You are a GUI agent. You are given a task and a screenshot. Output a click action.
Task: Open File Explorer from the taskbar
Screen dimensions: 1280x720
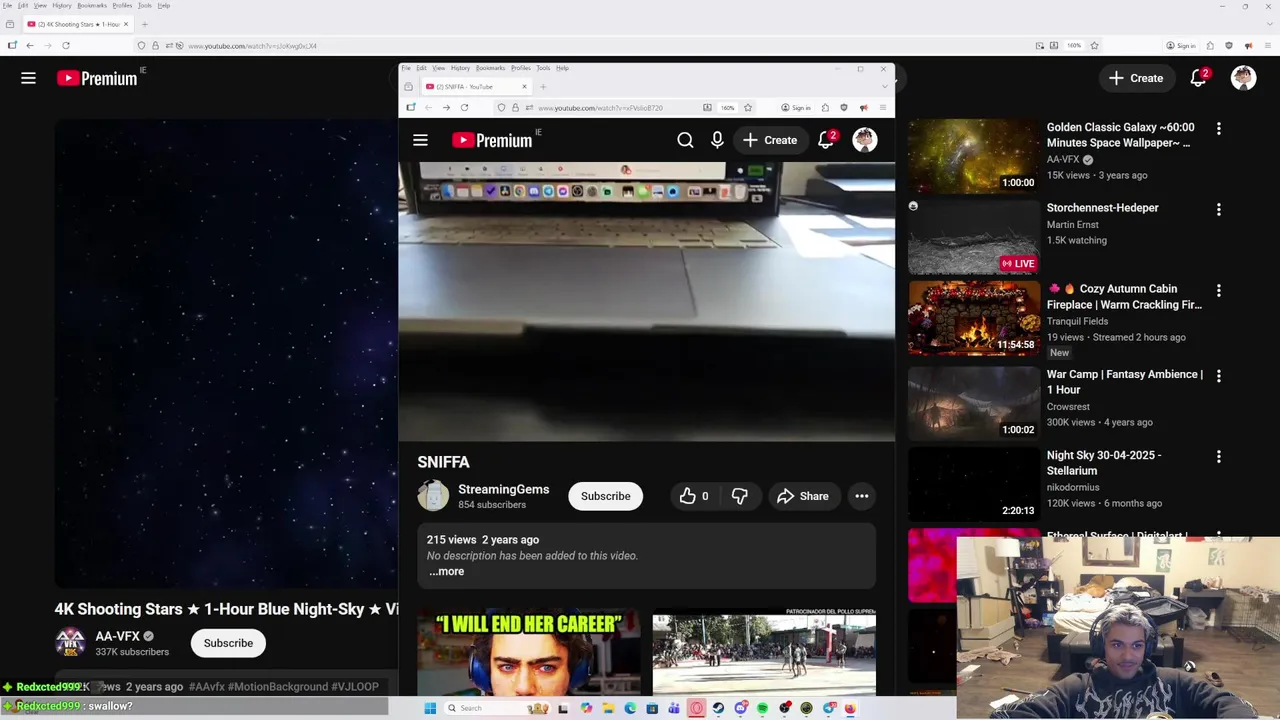pos(608,708)
